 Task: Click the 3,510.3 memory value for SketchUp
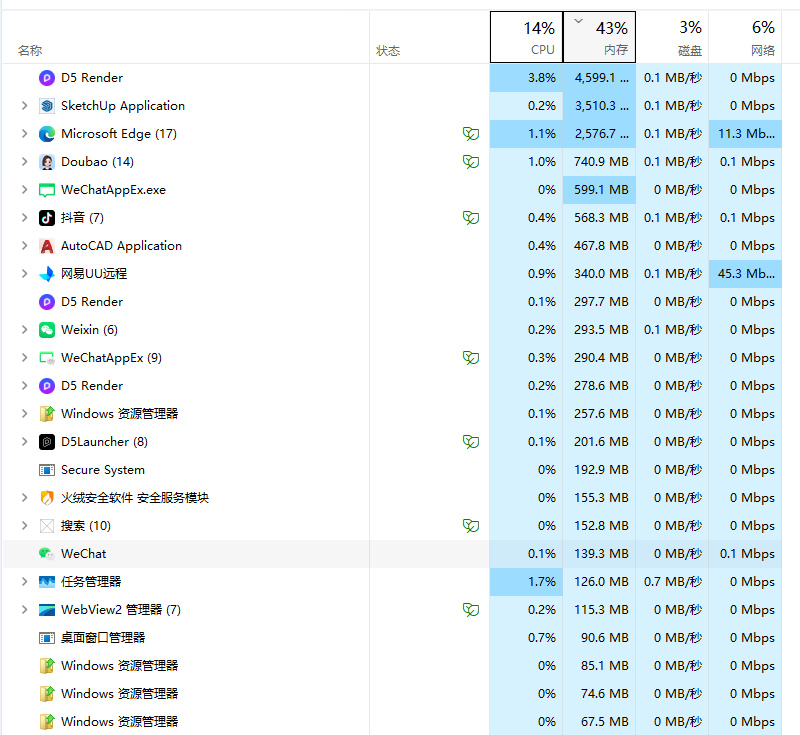[x=599, y=106]
